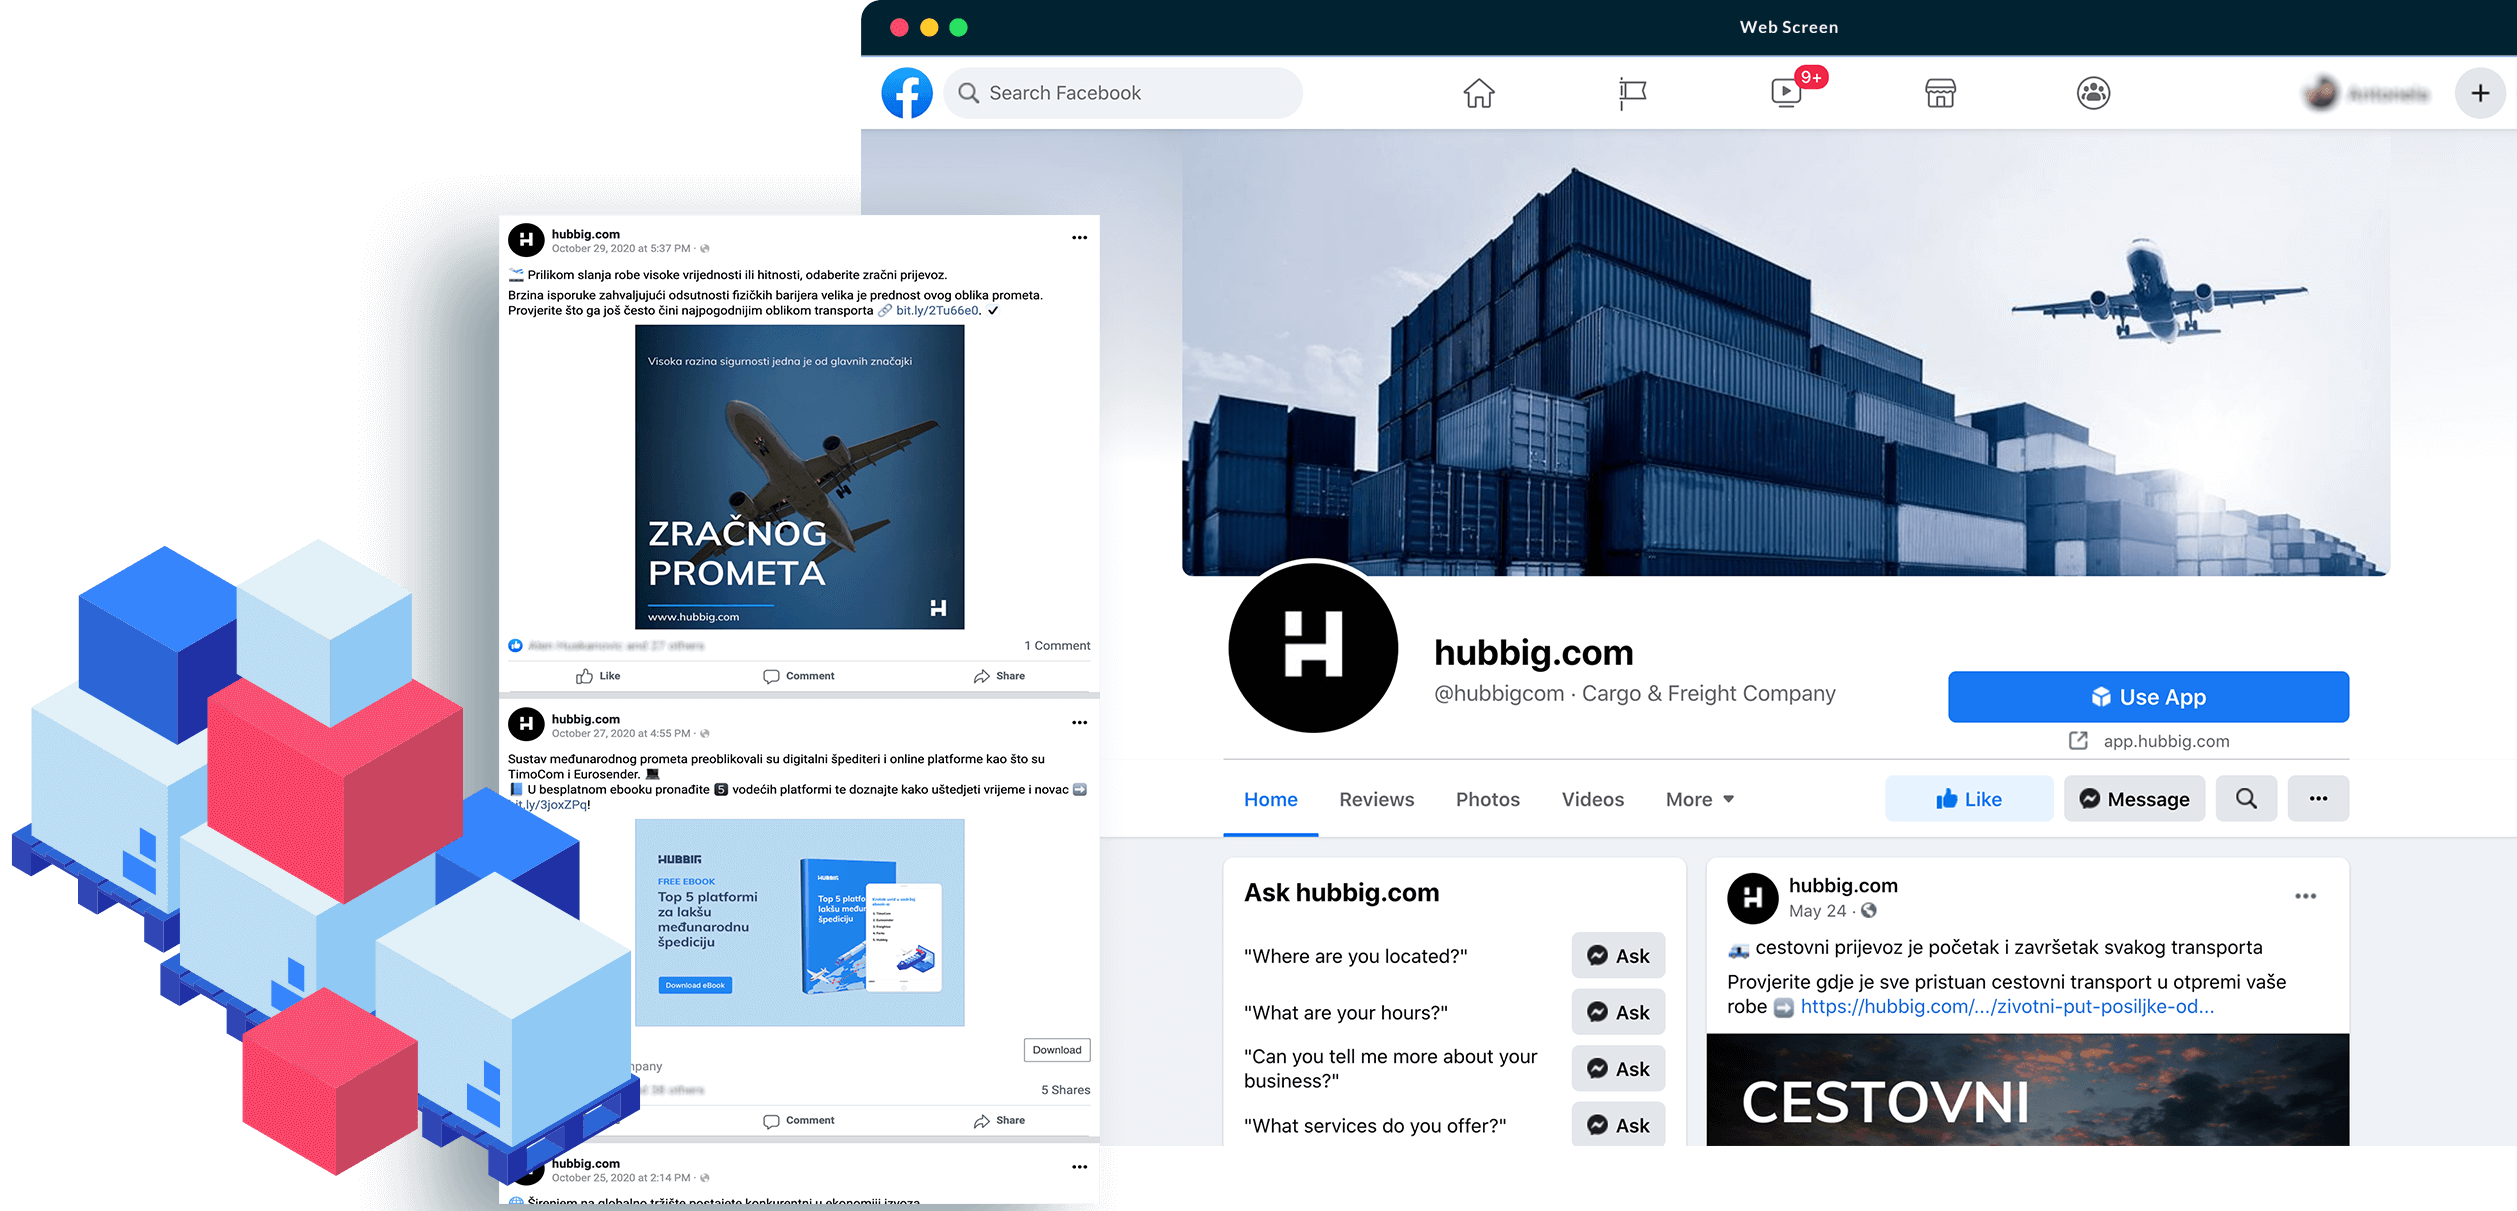The height and width of the screenshot is (1211, 2517).
Task: Open the bit.ly/2Tu66e0 link
Action: click(x=936, y=311)
